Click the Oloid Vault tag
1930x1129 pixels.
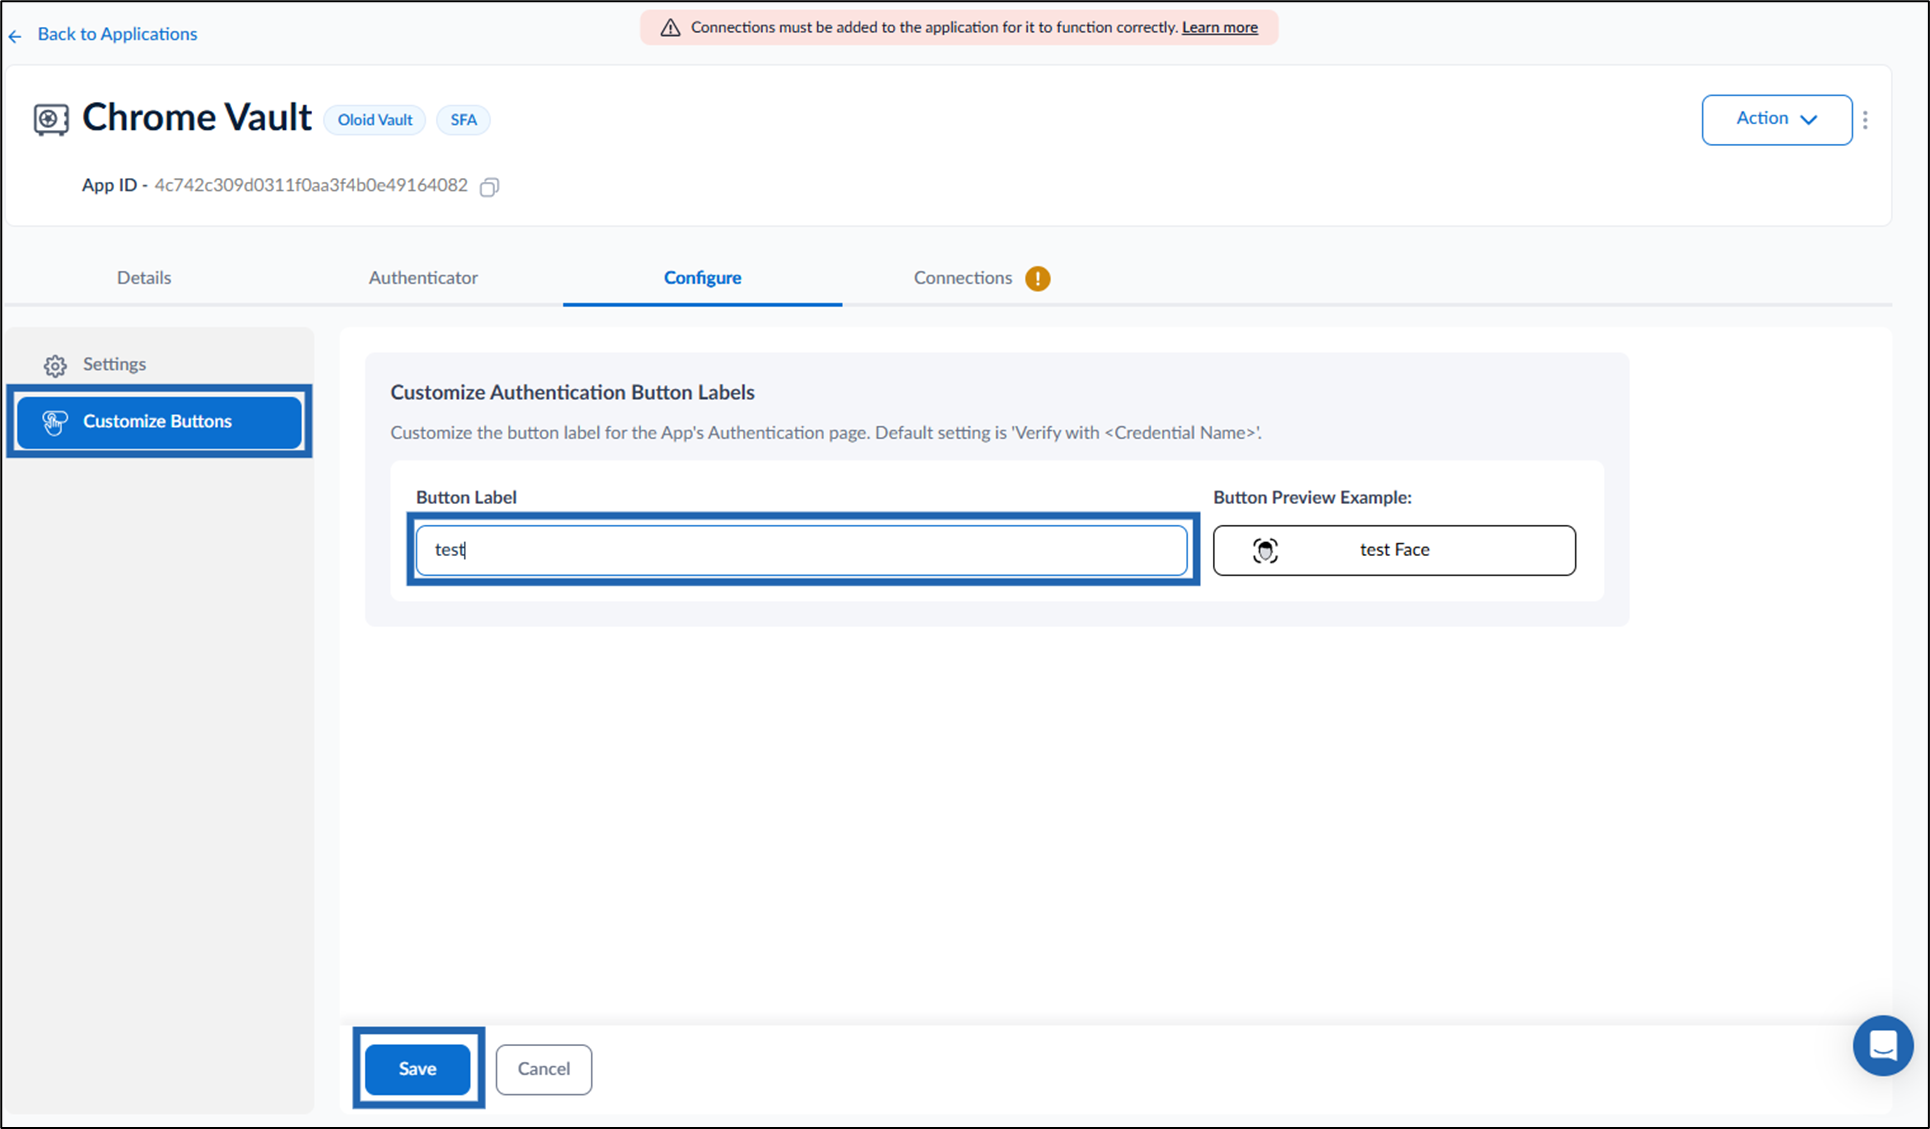pos(374,120)
